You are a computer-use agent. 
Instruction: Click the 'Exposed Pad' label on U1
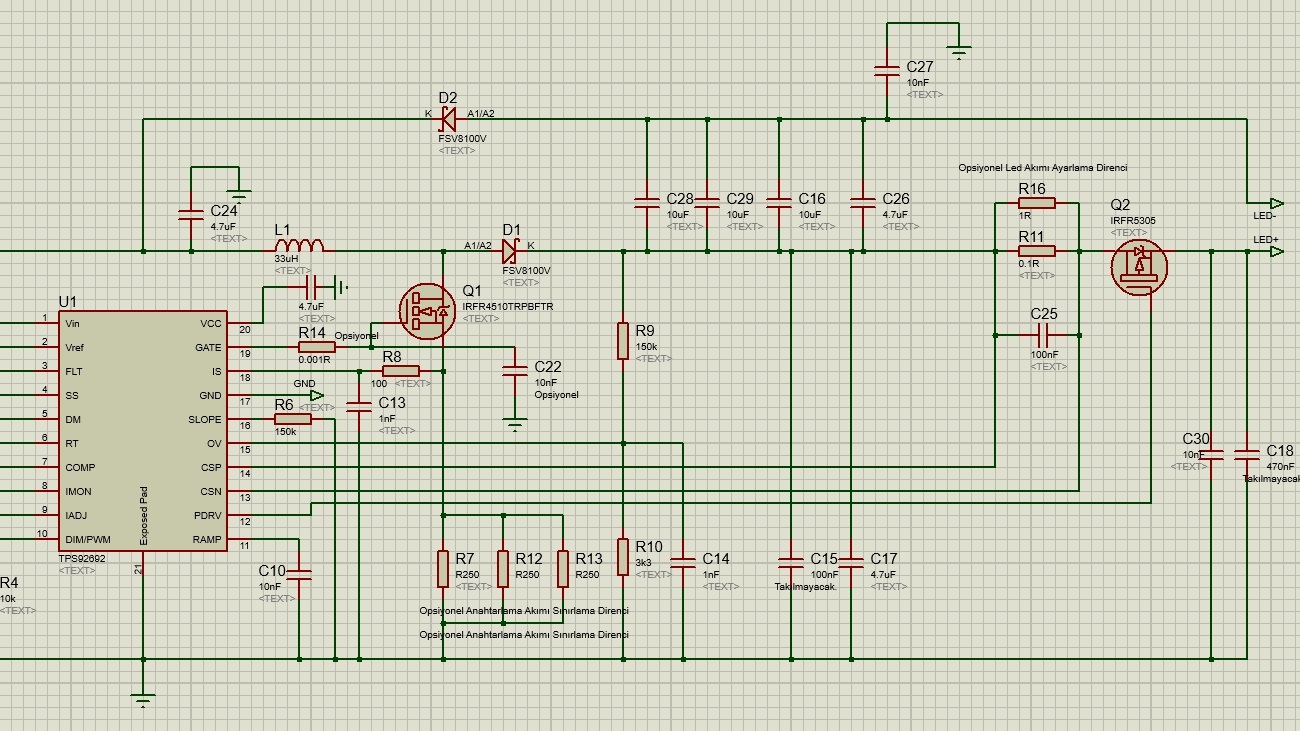[144, 516]
